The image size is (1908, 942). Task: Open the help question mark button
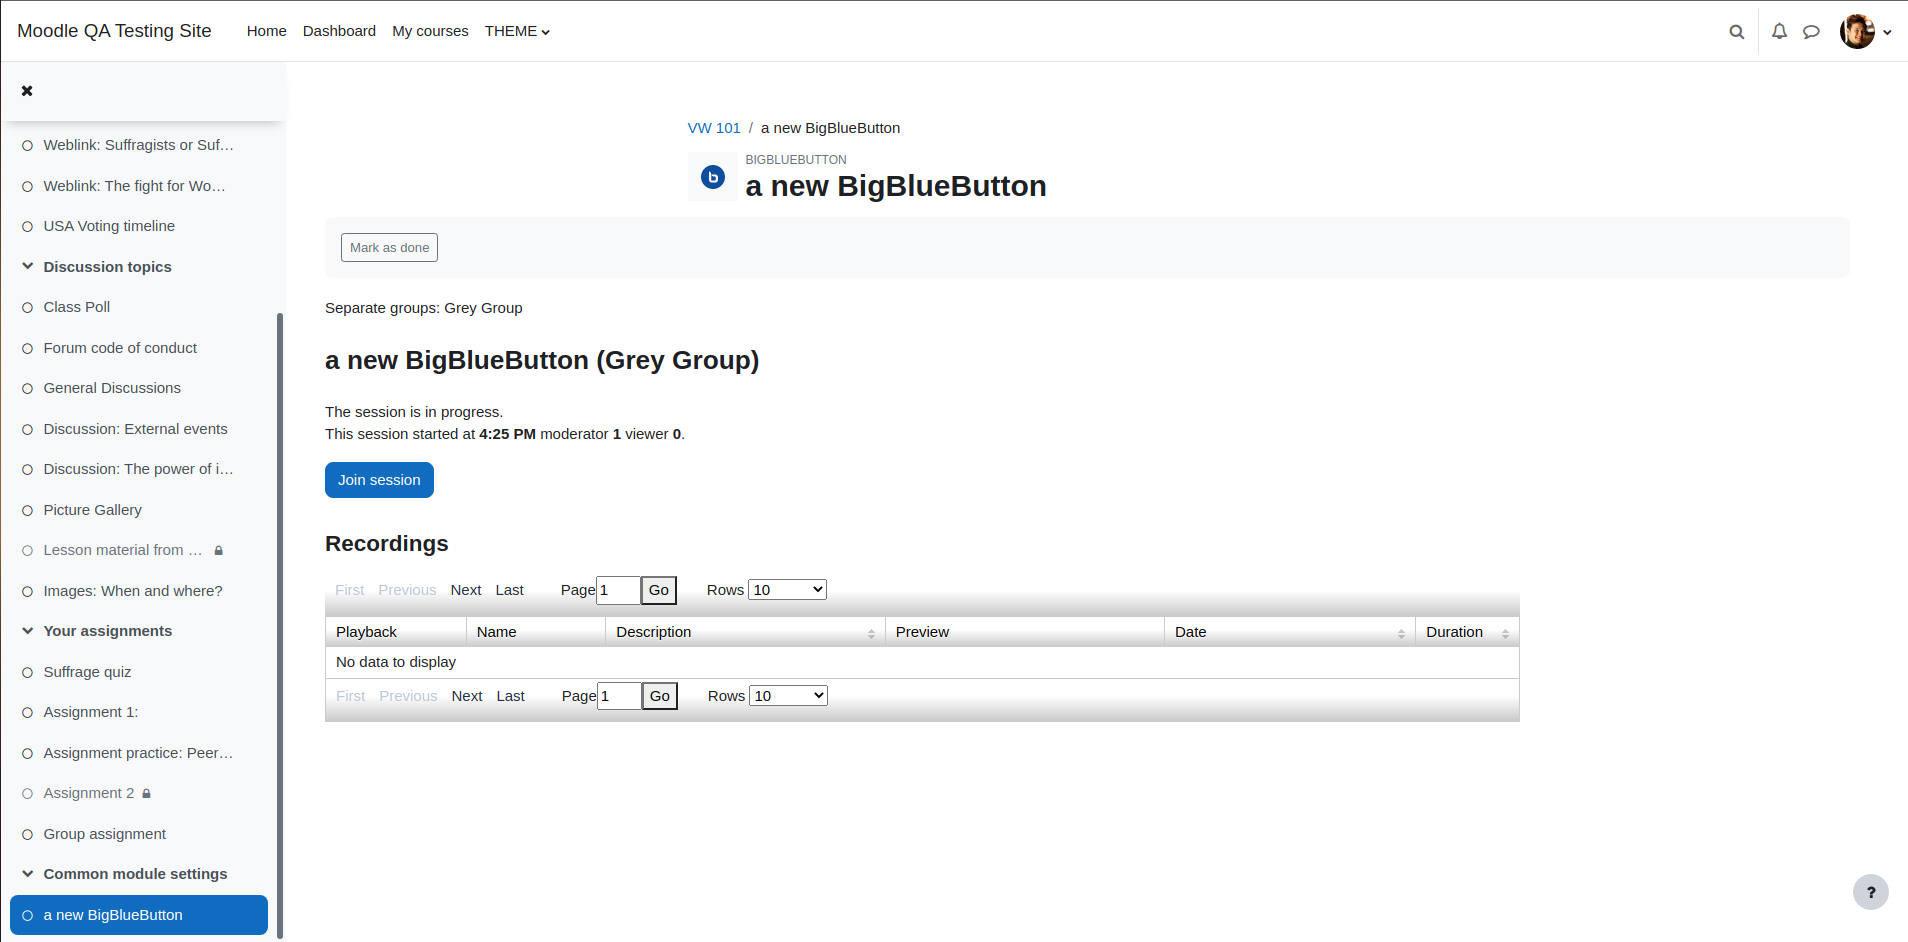click(1871, 892)
